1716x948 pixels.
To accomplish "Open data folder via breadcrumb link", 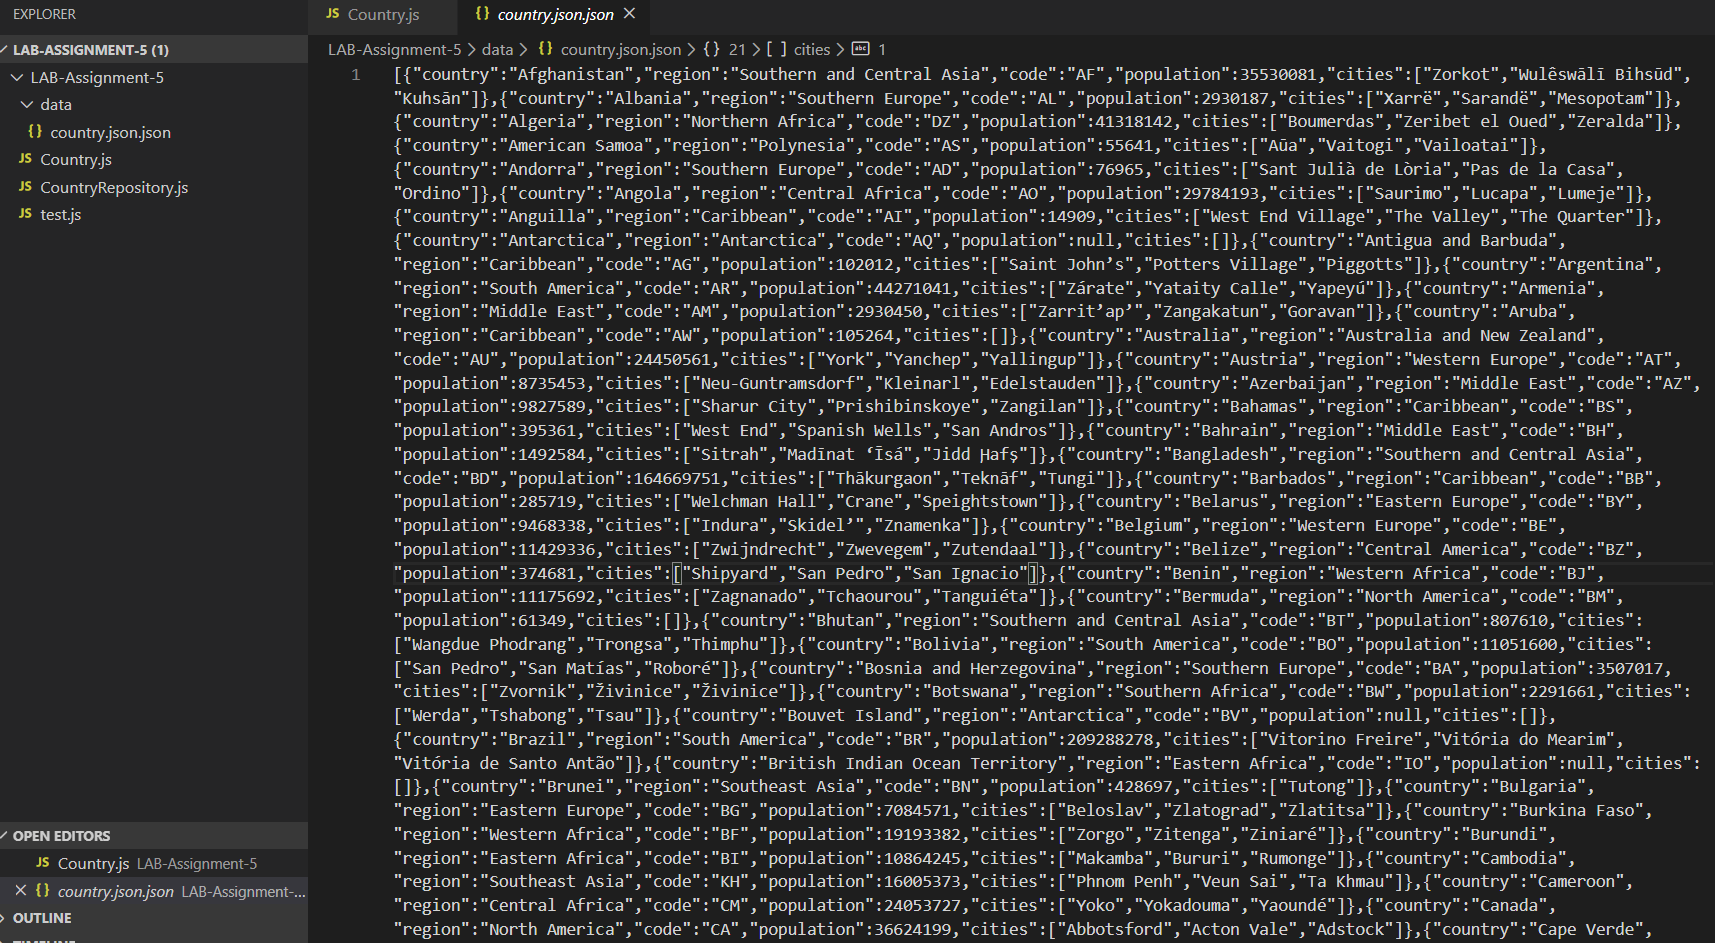I will 497,49.
